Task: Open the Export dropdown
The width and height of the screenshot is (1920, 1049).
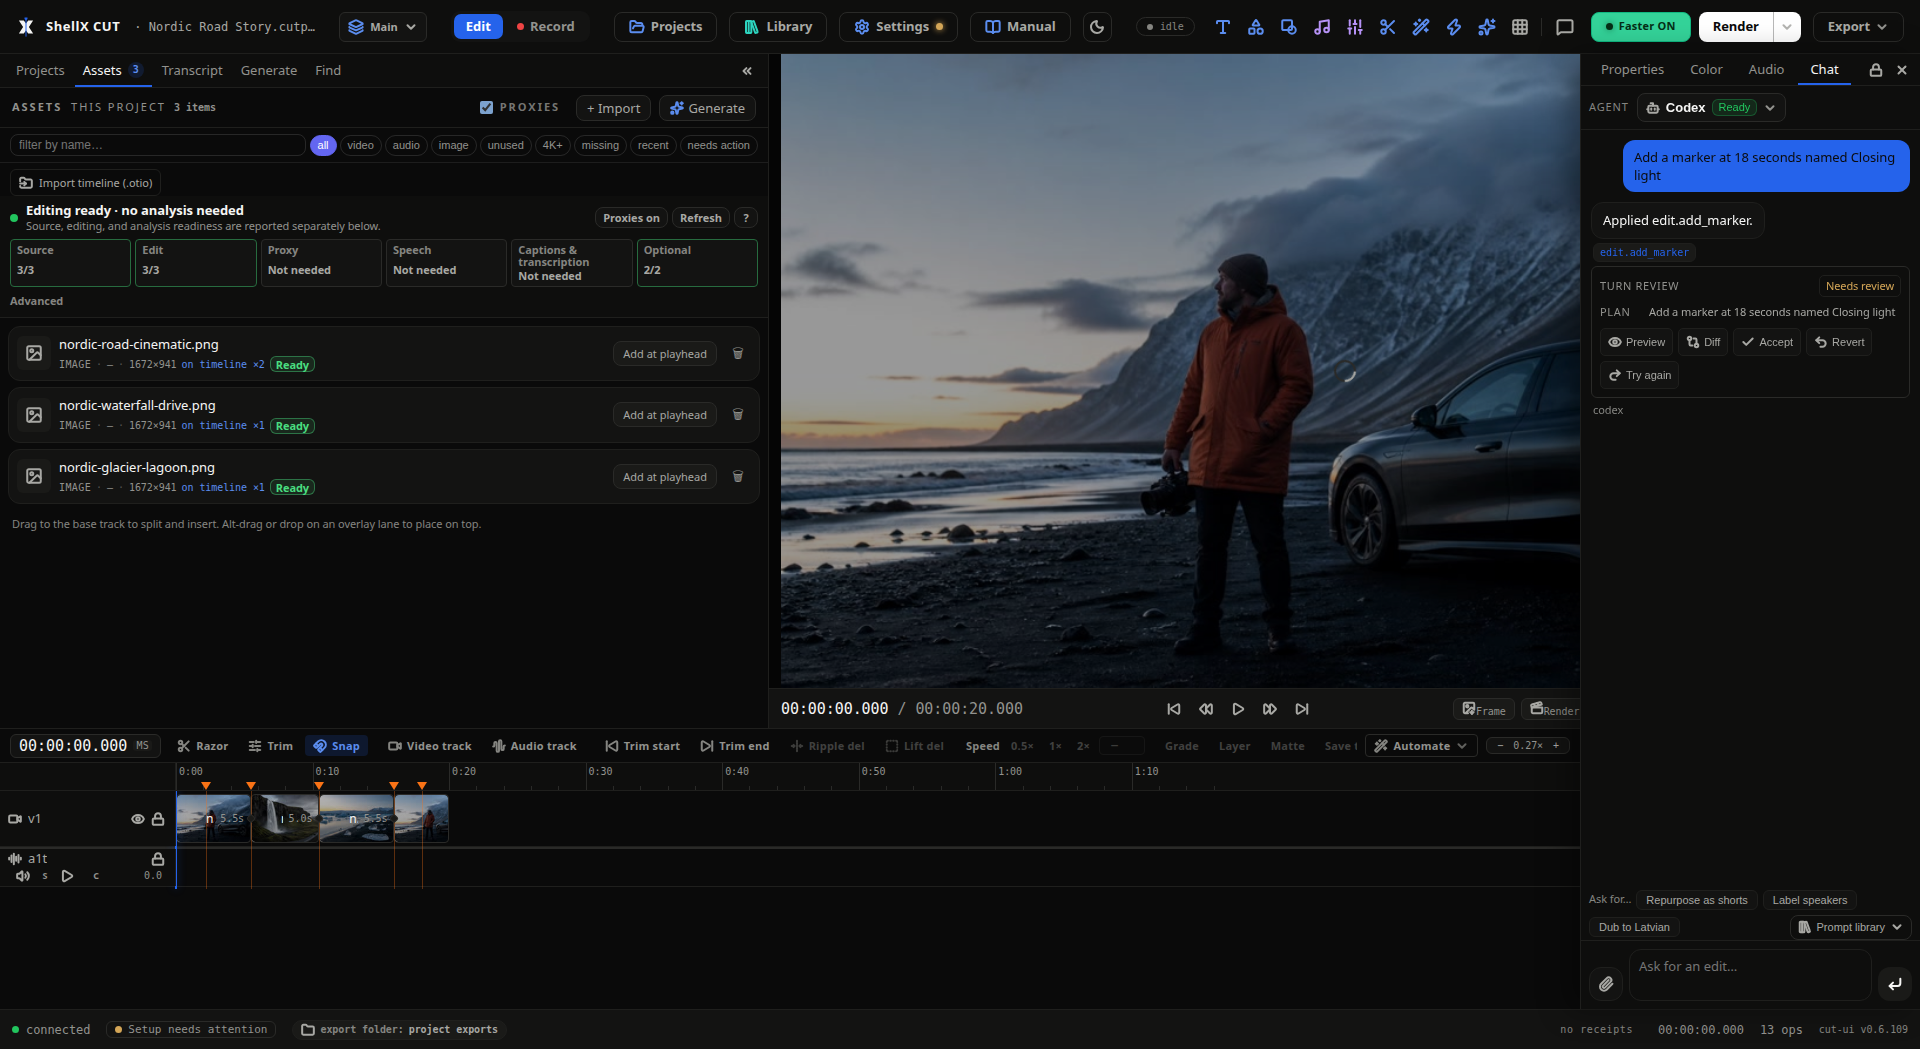Action: [x=1857, y=27]
